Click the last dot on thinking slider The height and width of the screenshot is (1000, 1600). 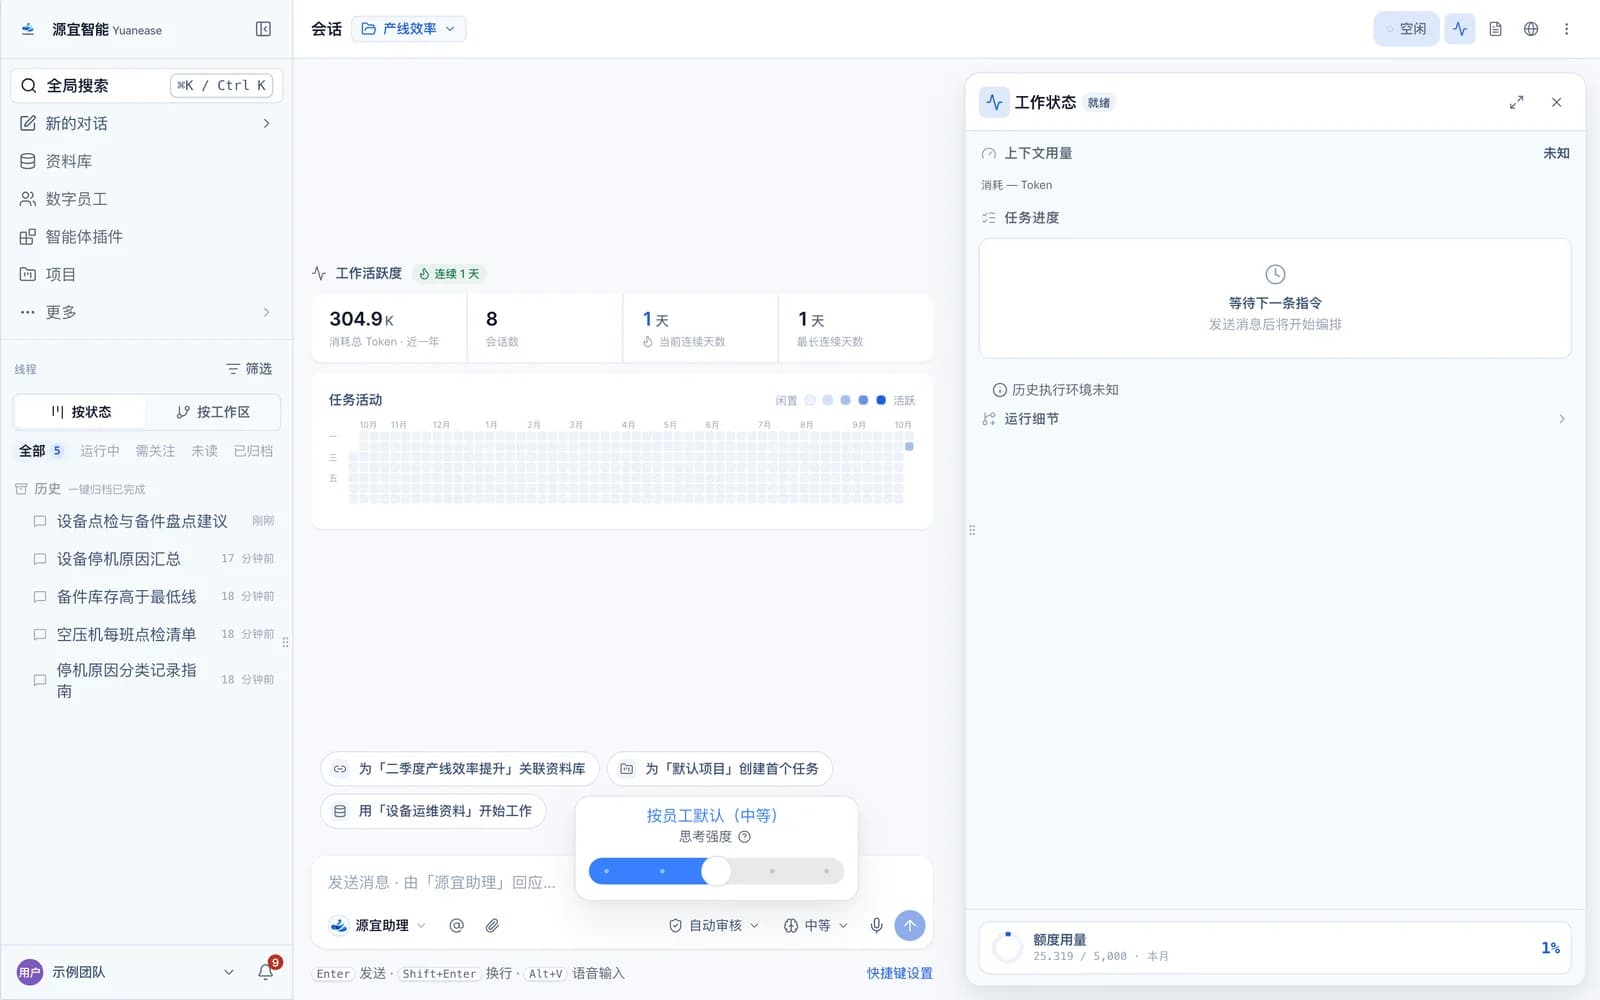click(826, 871)
